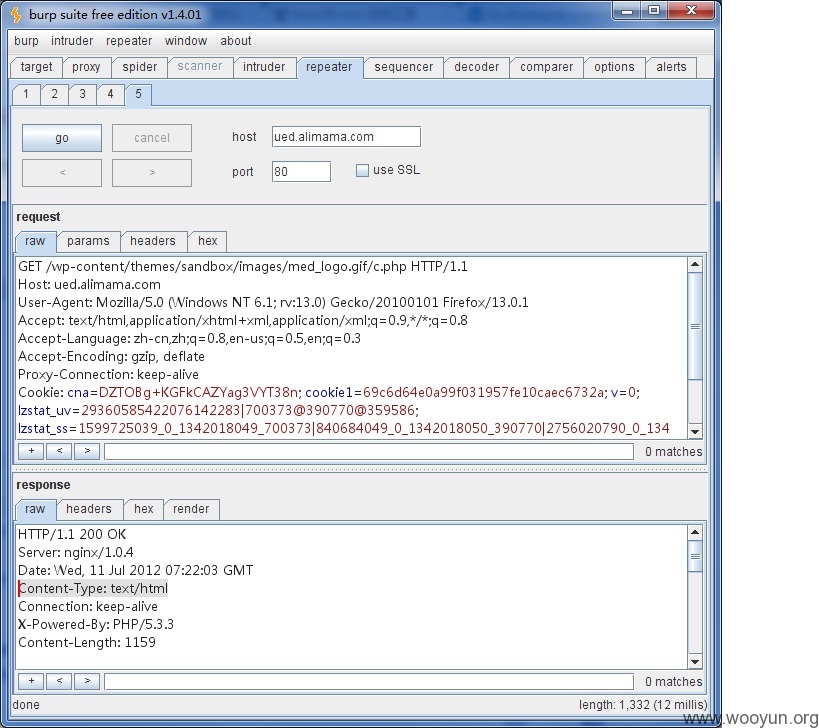Switch to the scanner tab
Screen dimensions: 819x728
coord(200,66)
